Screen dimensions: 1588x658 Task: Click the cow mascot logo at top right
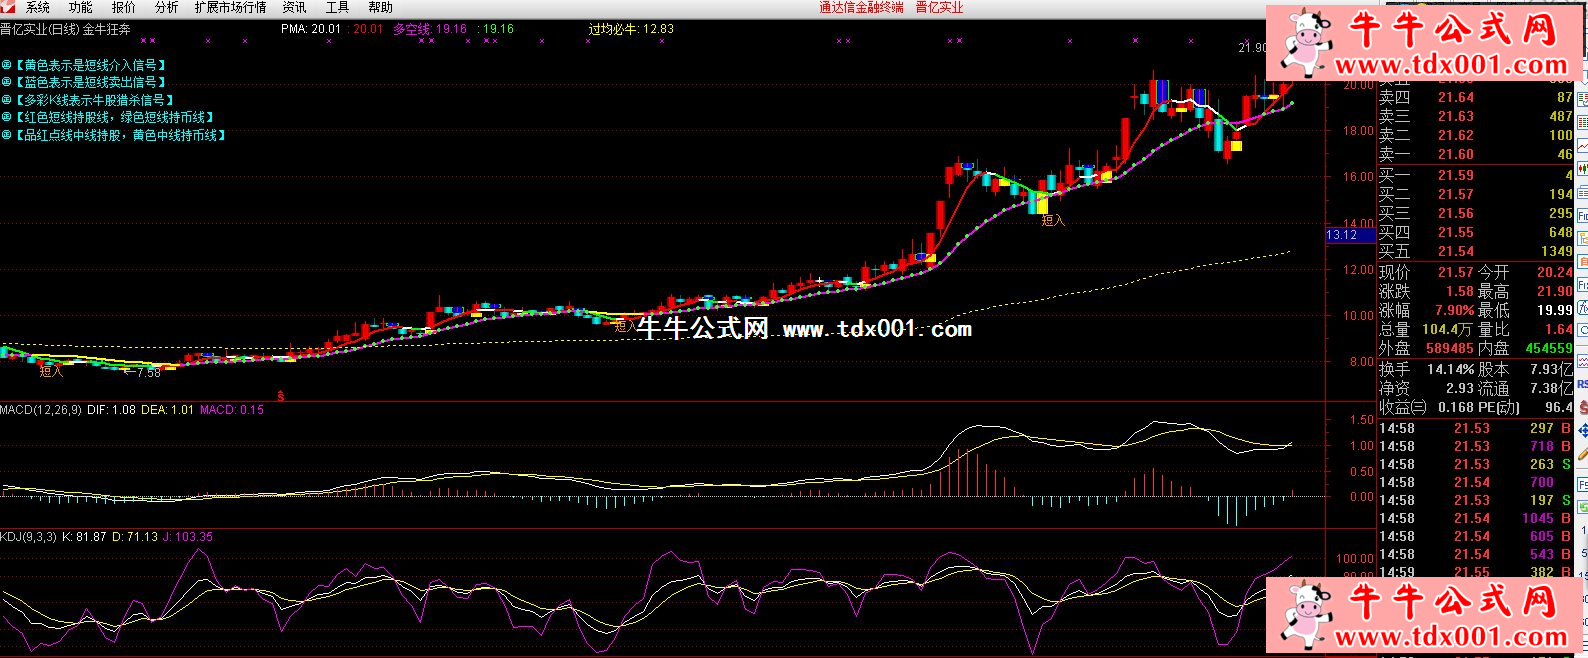tap(1307, 40)
